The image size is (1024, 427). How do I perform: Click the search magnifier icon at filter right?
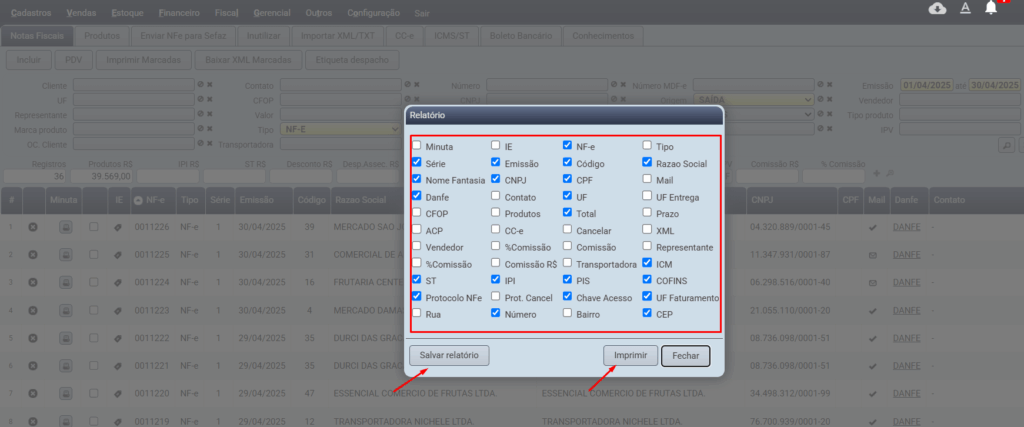(1006, 145)
